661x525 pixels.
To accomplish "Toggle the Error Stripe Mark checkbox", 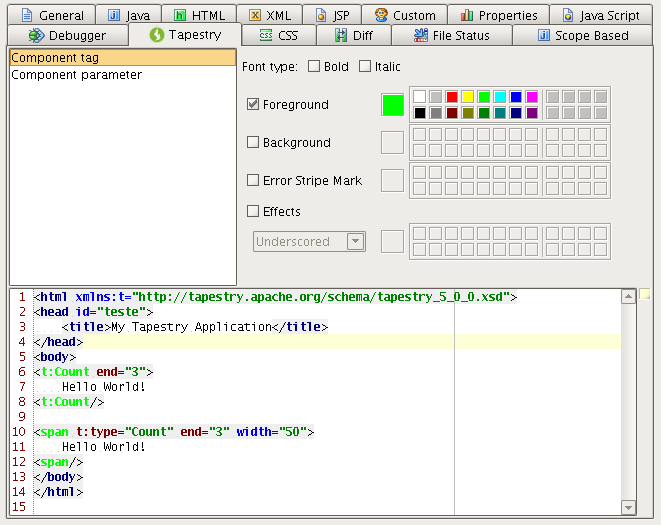I will [253, 180].
